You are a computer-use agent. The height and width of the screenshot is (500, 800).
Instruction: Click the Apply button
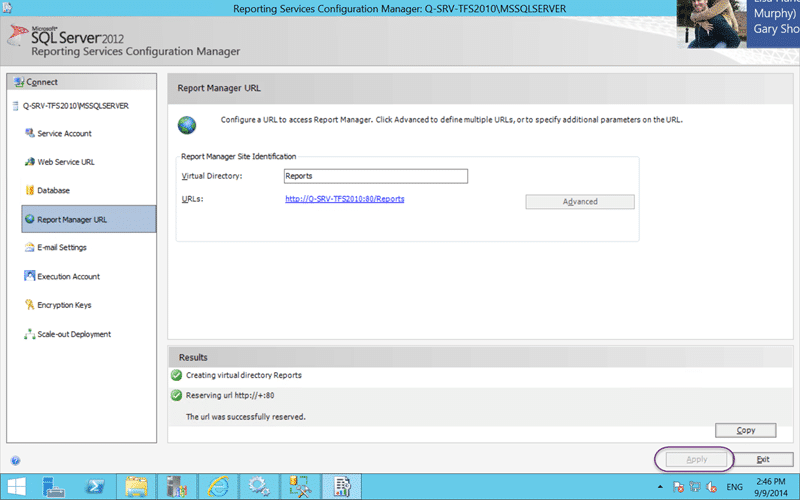click(x=696, y=459)
